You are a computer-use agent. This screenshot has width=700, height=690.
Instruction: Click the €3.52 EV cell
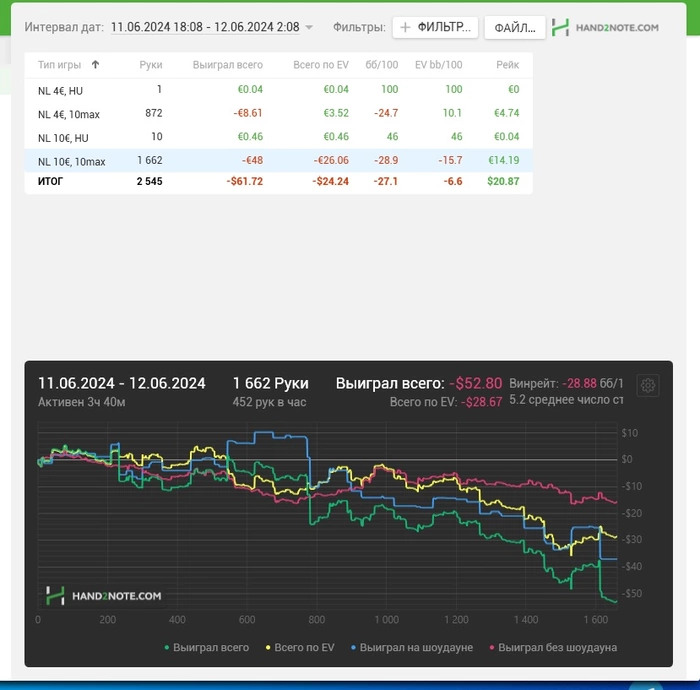click(336, 113)
